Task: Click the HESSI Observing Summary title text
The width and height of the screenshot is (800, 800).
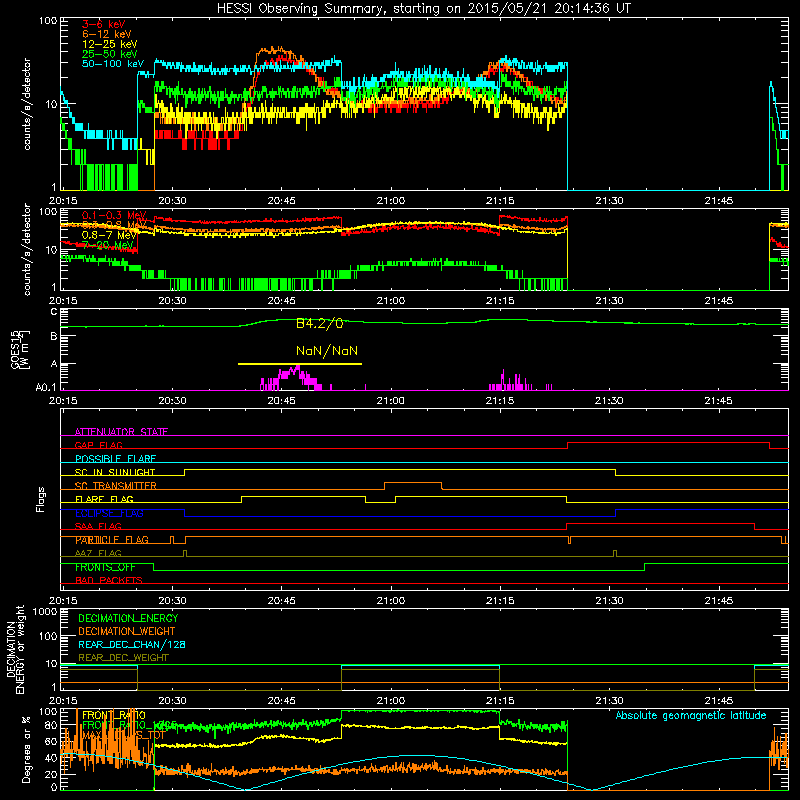Action: (423, 8)
